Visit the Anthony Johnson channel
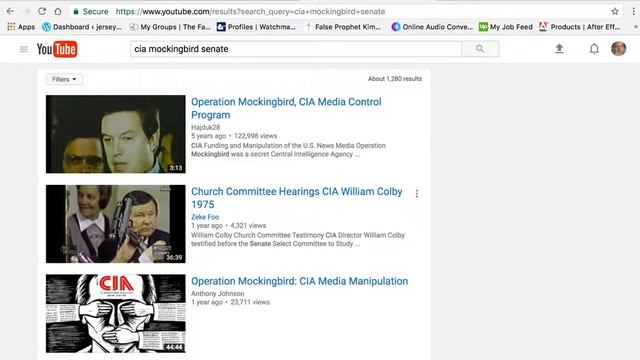Screen dimensions: 640x360 [218, 293]
